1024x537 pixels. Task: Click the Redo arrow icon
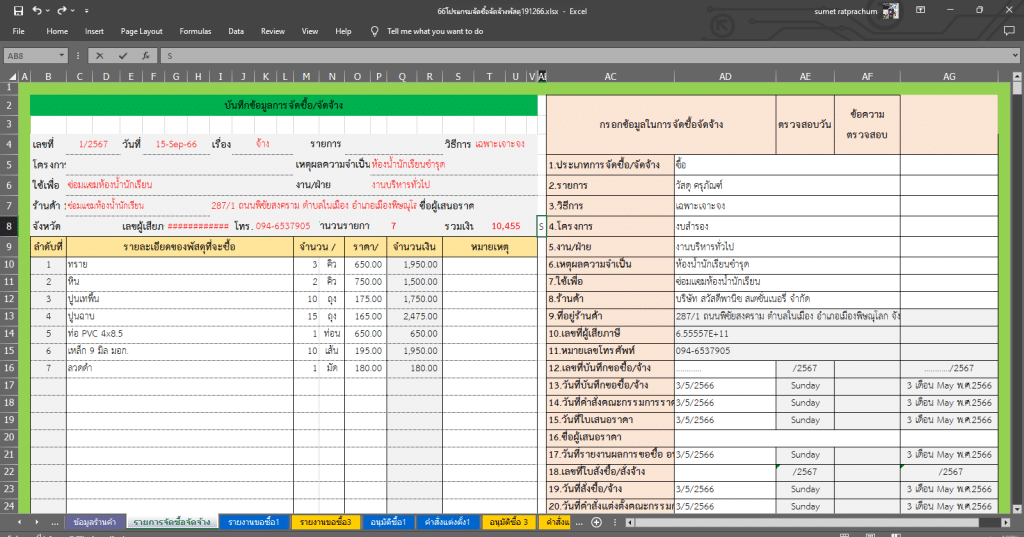click(x=61, y=10)
